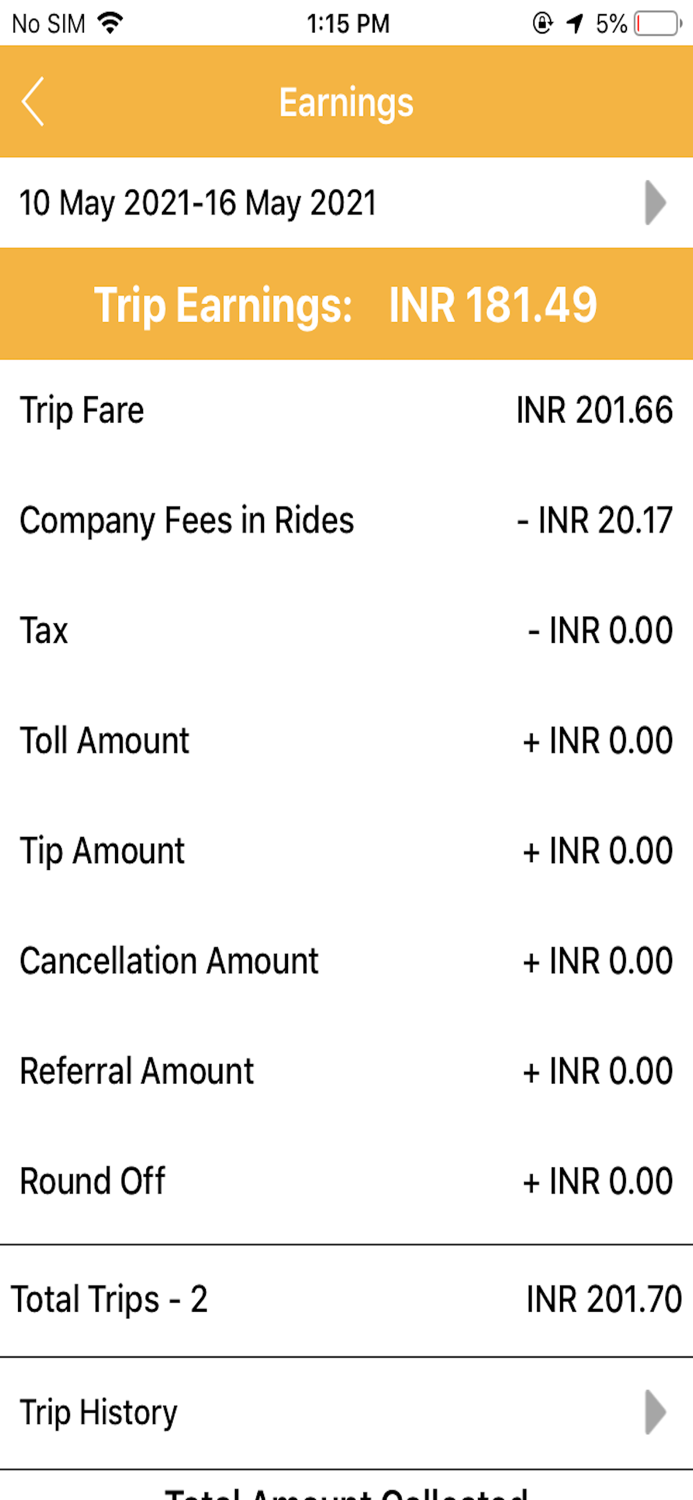
Task: Tap the INR 201.70 total amount
Action: (x=604, y=1300)
